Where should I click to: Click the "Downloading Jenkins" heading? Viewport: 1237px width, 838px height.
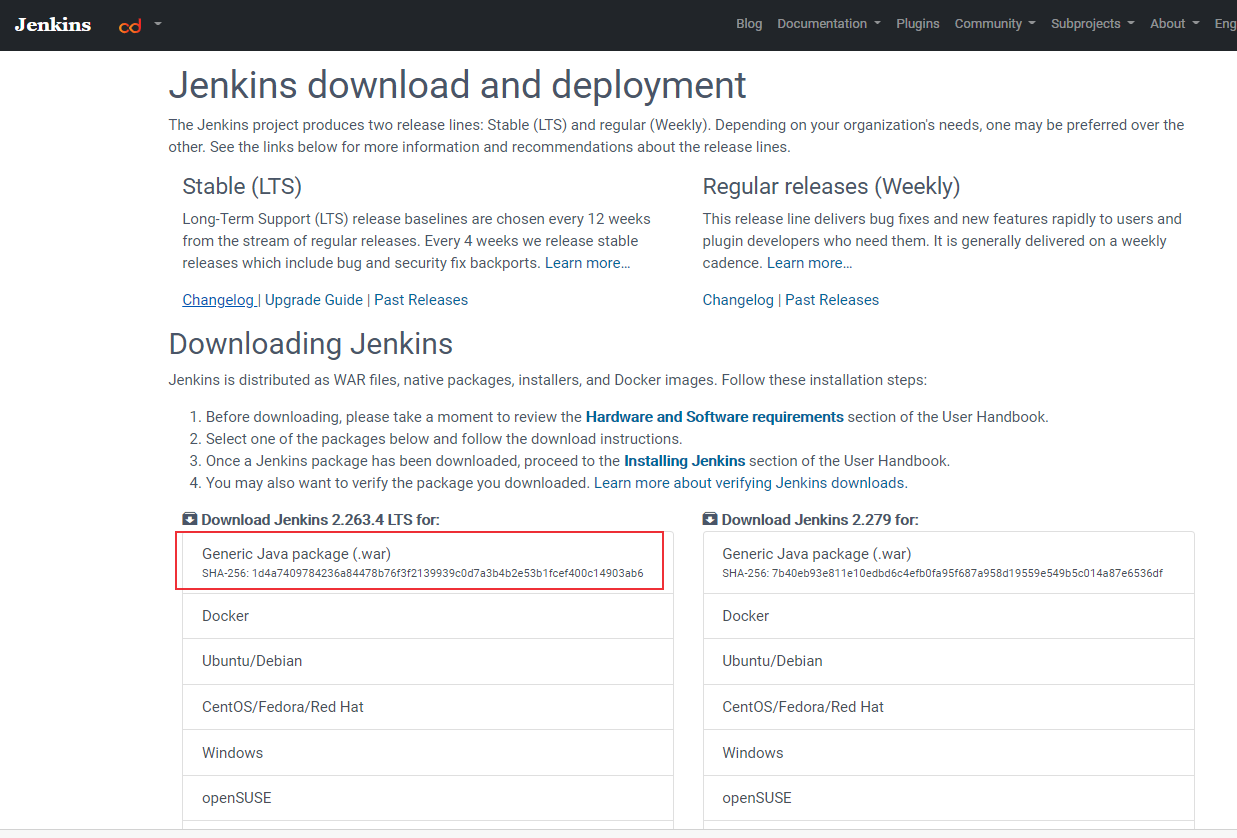pyautogui.click(x=311, y=344)
